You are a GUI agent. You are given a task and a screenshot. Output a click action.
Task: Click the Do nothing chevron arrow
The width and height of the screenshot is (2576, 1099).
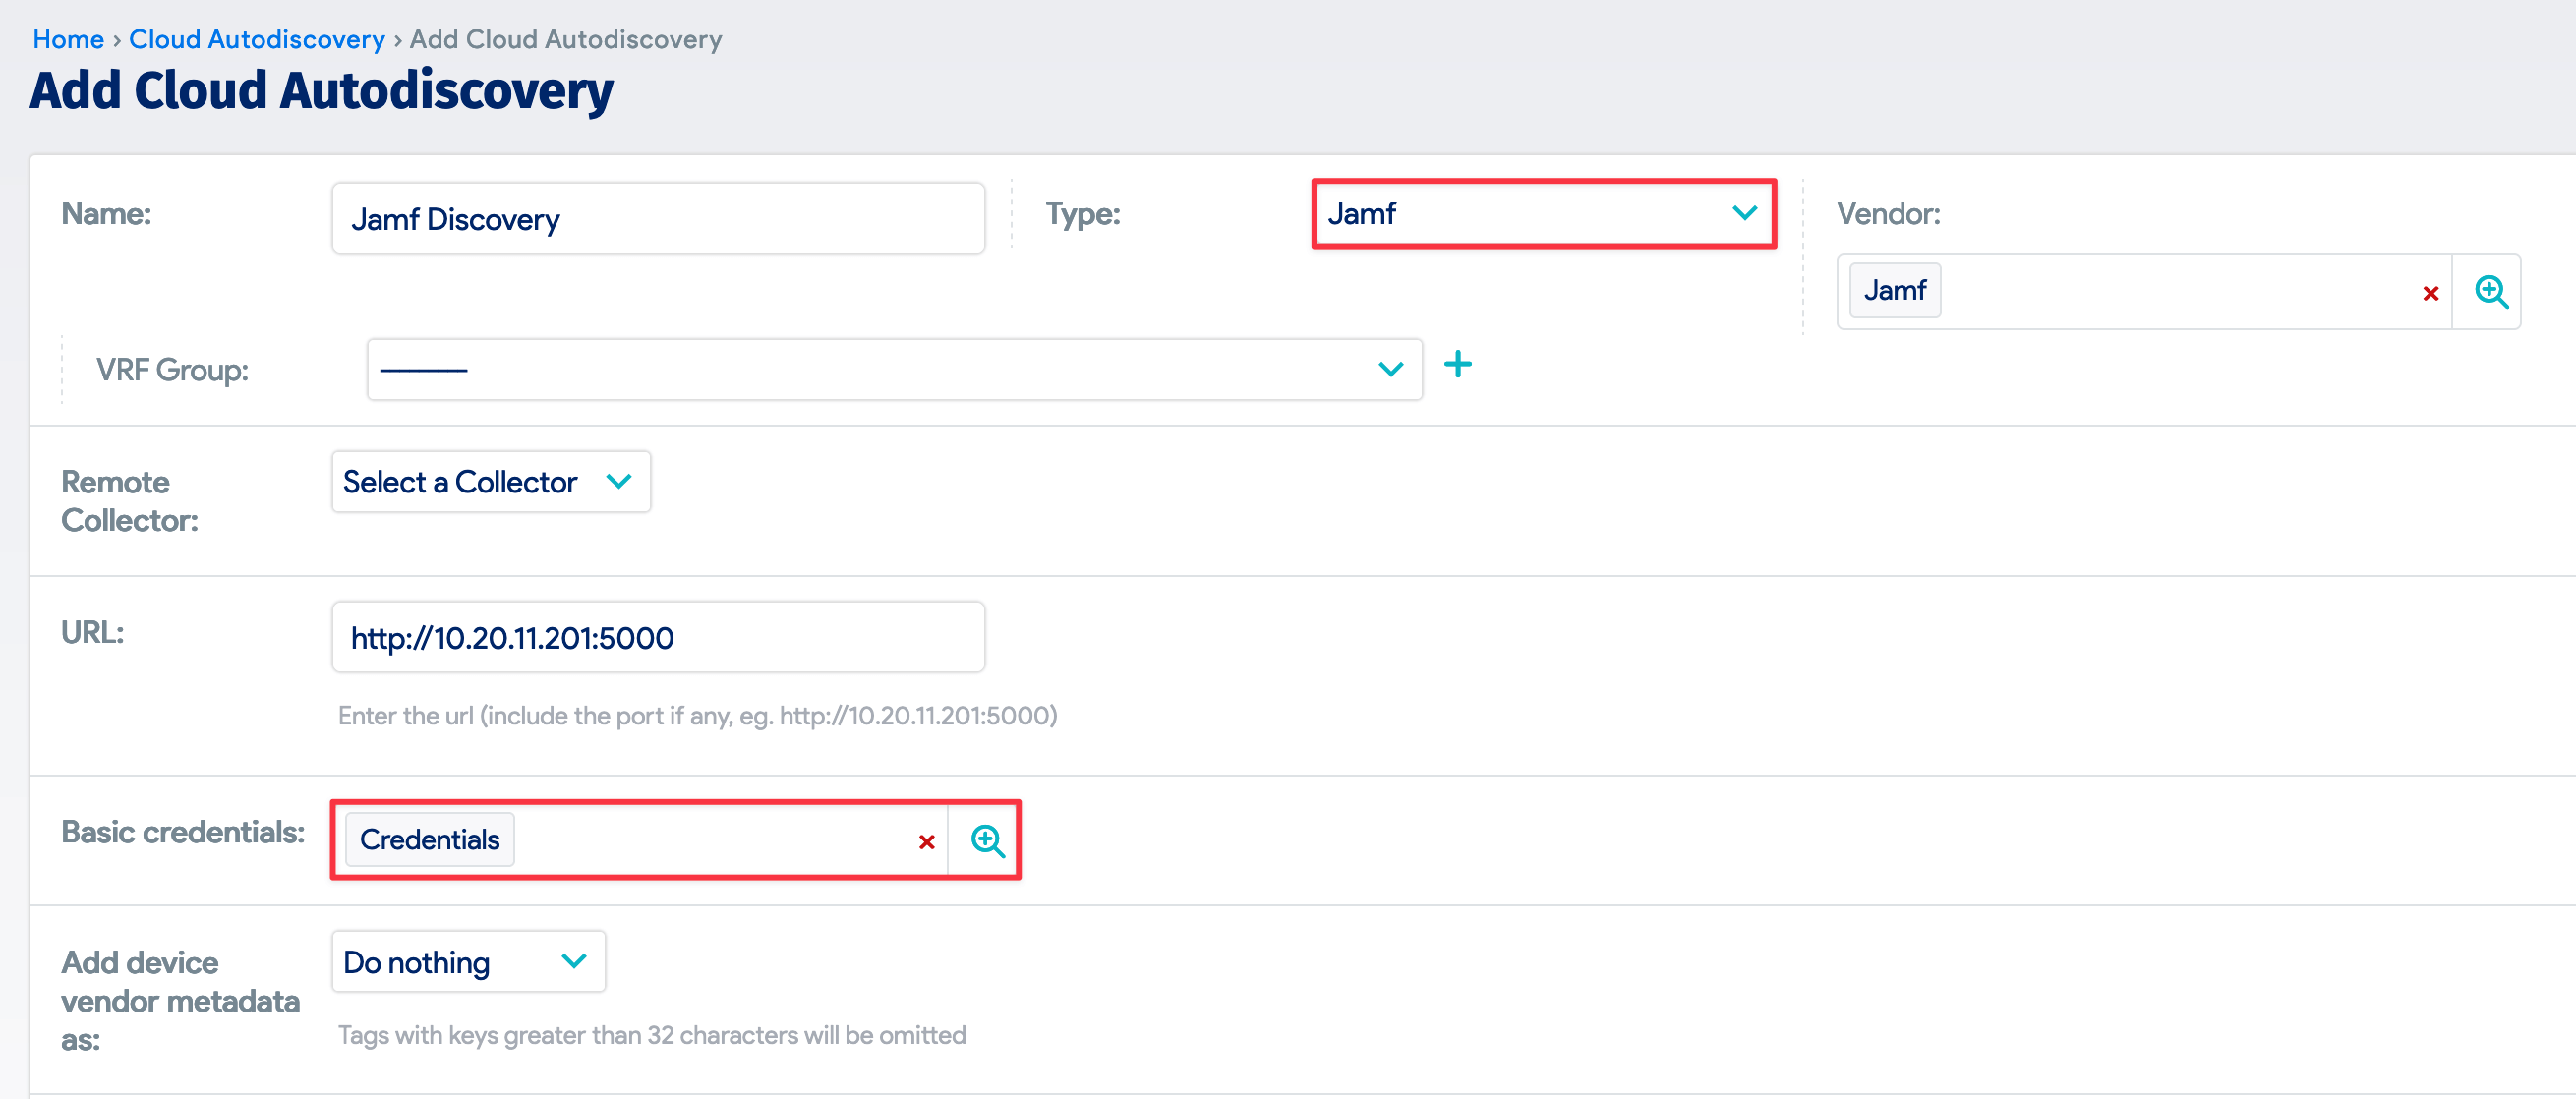[574, 962]
